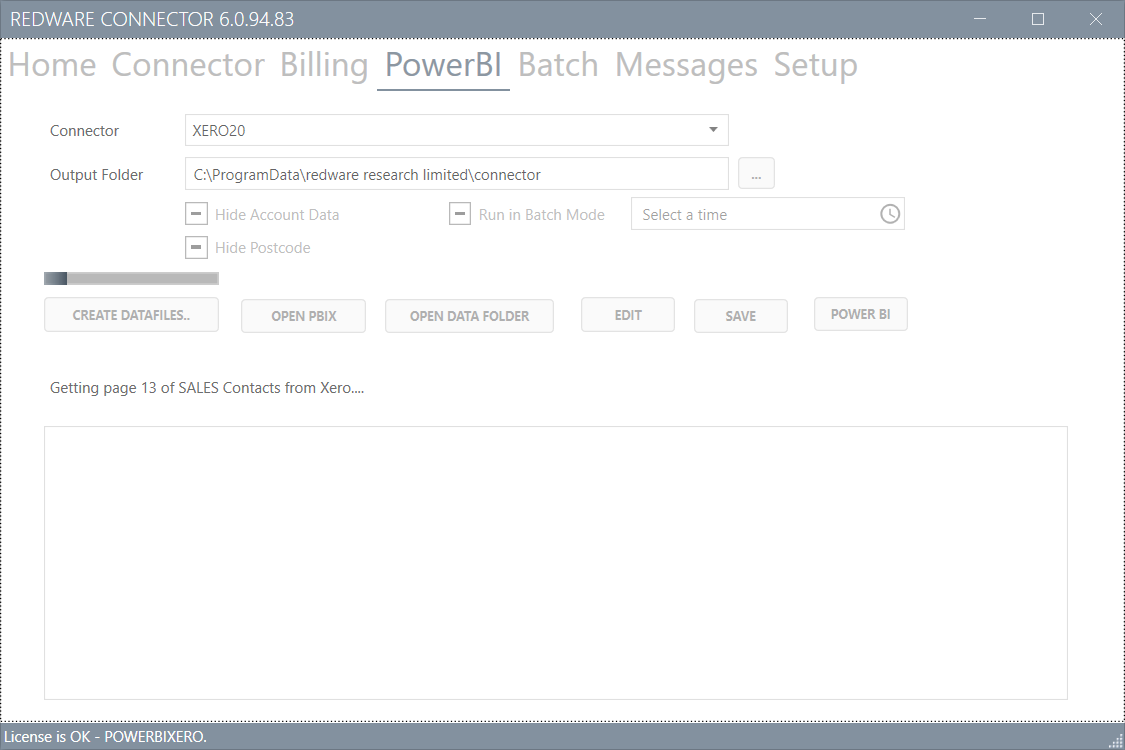Select the PowerBI tab
The image size is (1125, 750).
[443, 65]
